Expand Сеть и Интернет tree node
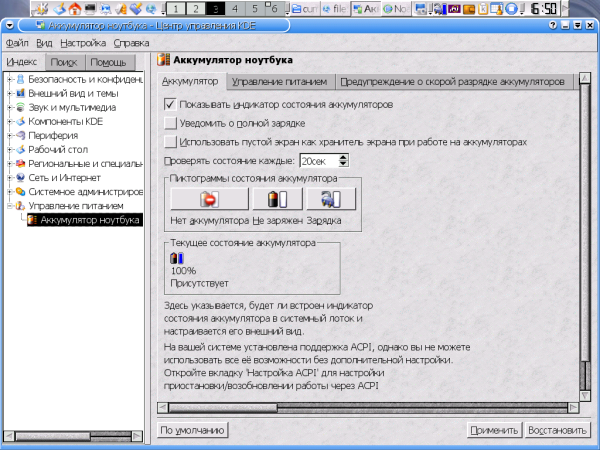 [10, 178]
